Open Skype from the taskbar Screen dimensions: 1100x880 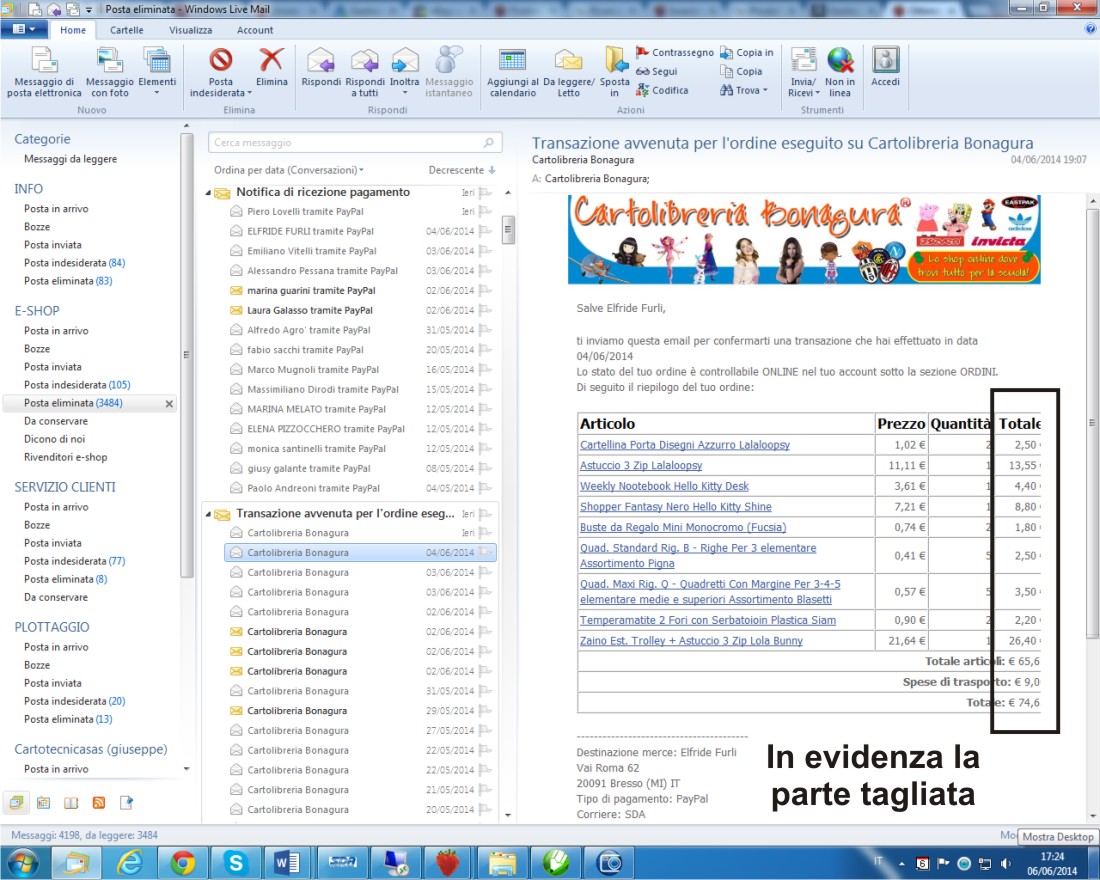pos(236,862)
